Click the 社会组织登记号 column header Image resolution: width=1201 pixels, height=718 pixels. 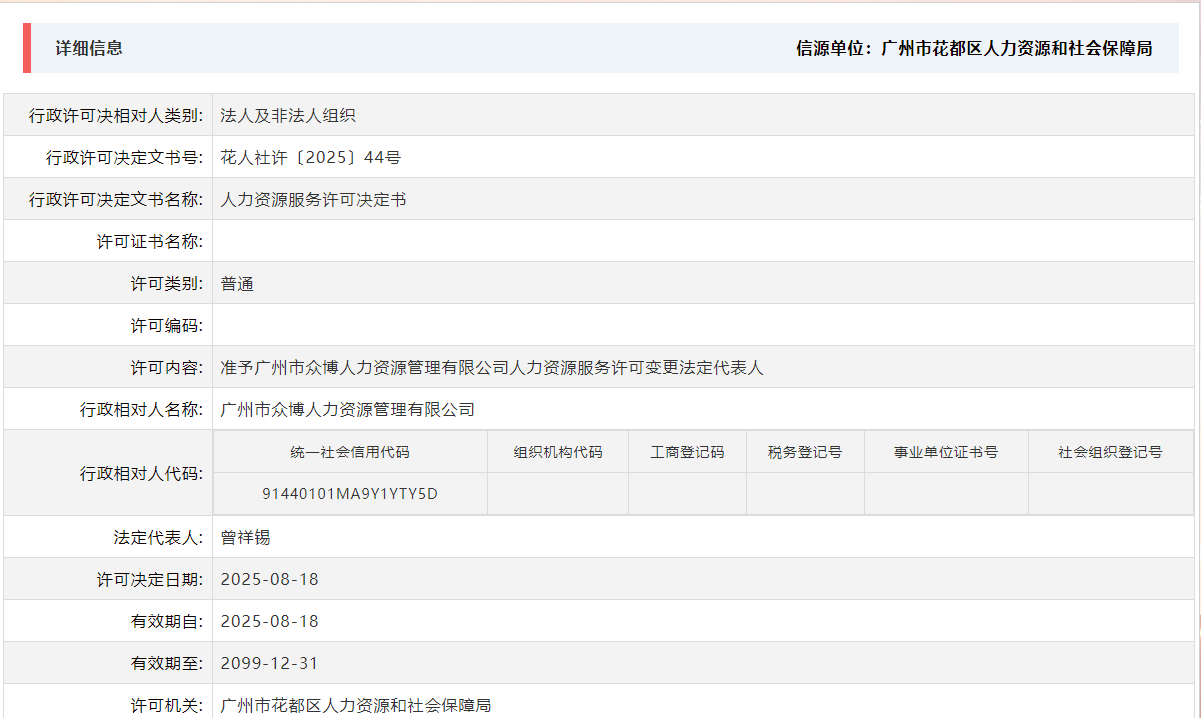pyautogui.click(x=1110, y=451)
